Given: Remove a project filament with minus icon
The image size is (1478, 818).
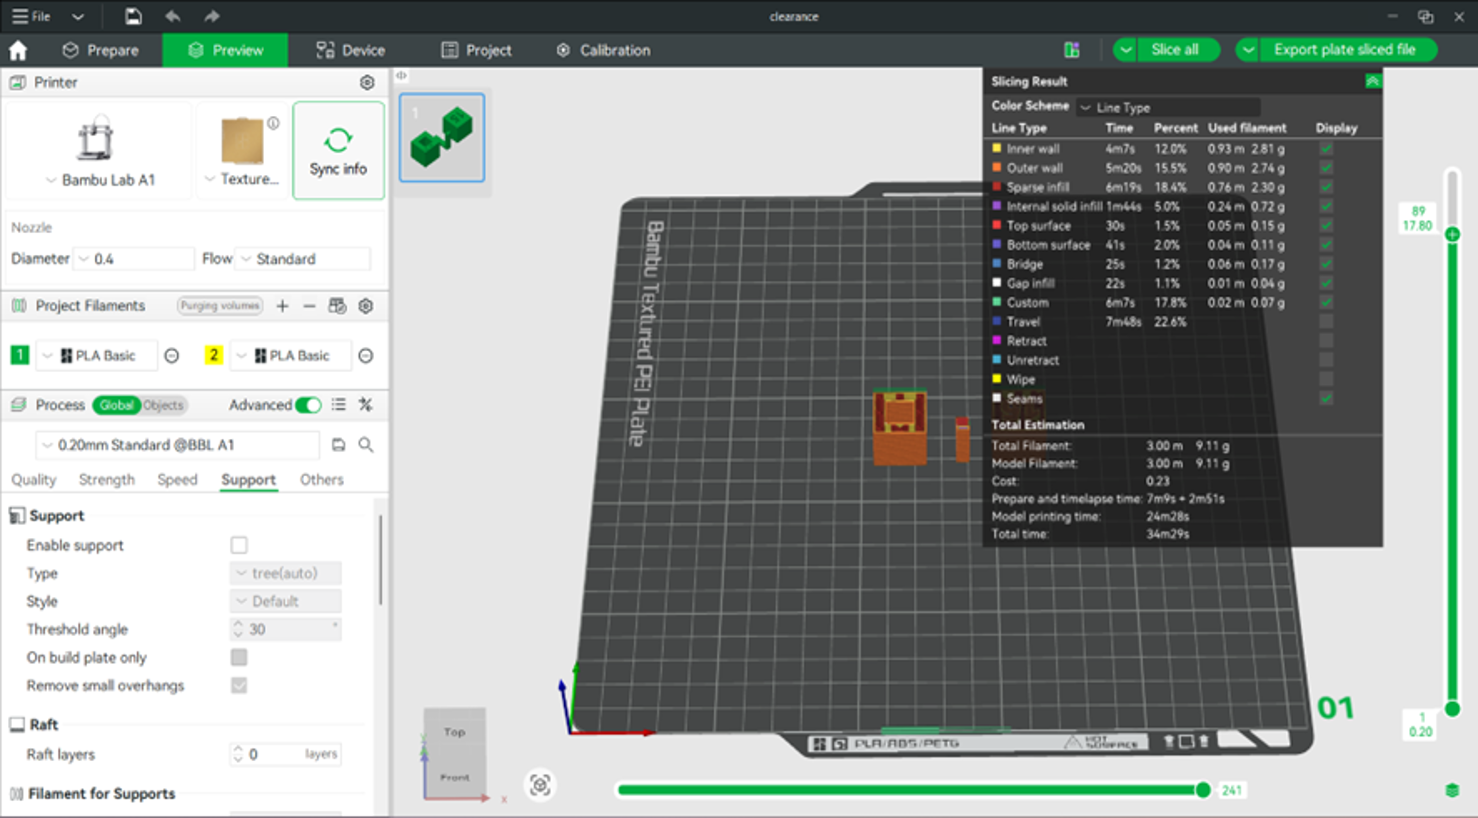Looking at the screenshot, I should [309, 306].
